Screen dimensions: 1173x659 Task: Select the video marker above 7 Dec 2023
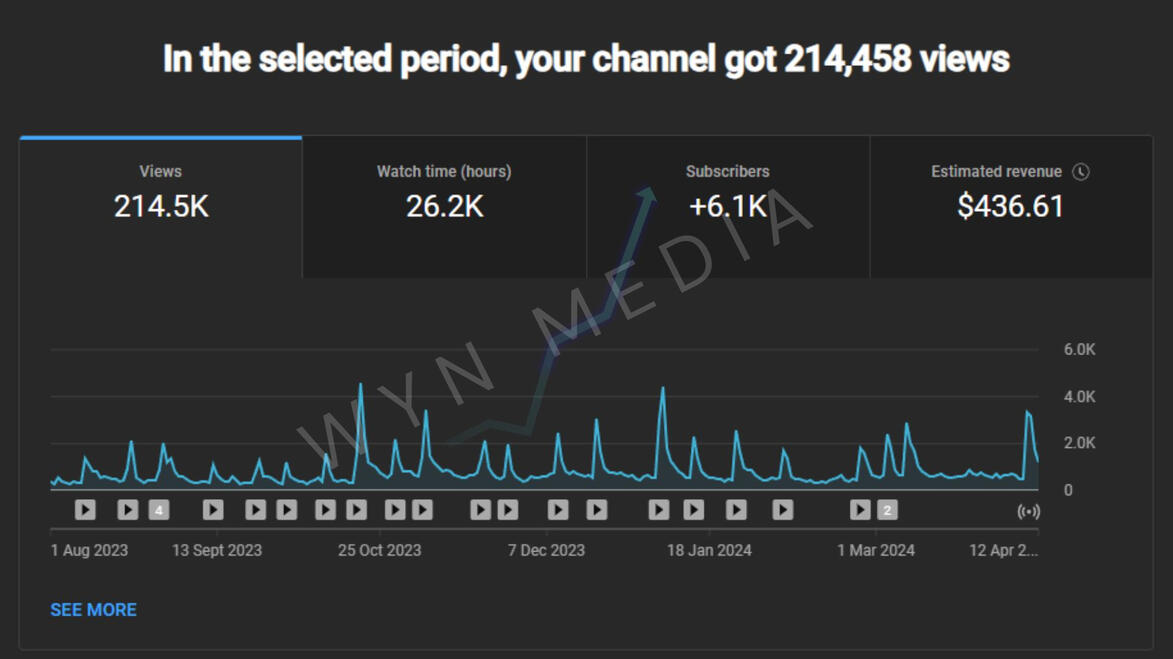[x=558, y=511]
